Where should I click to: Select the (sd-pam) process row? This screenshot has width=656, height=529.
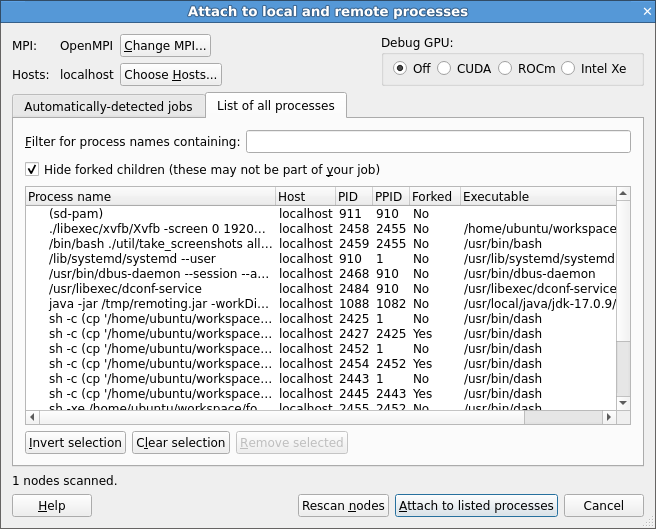pos(321,213)
